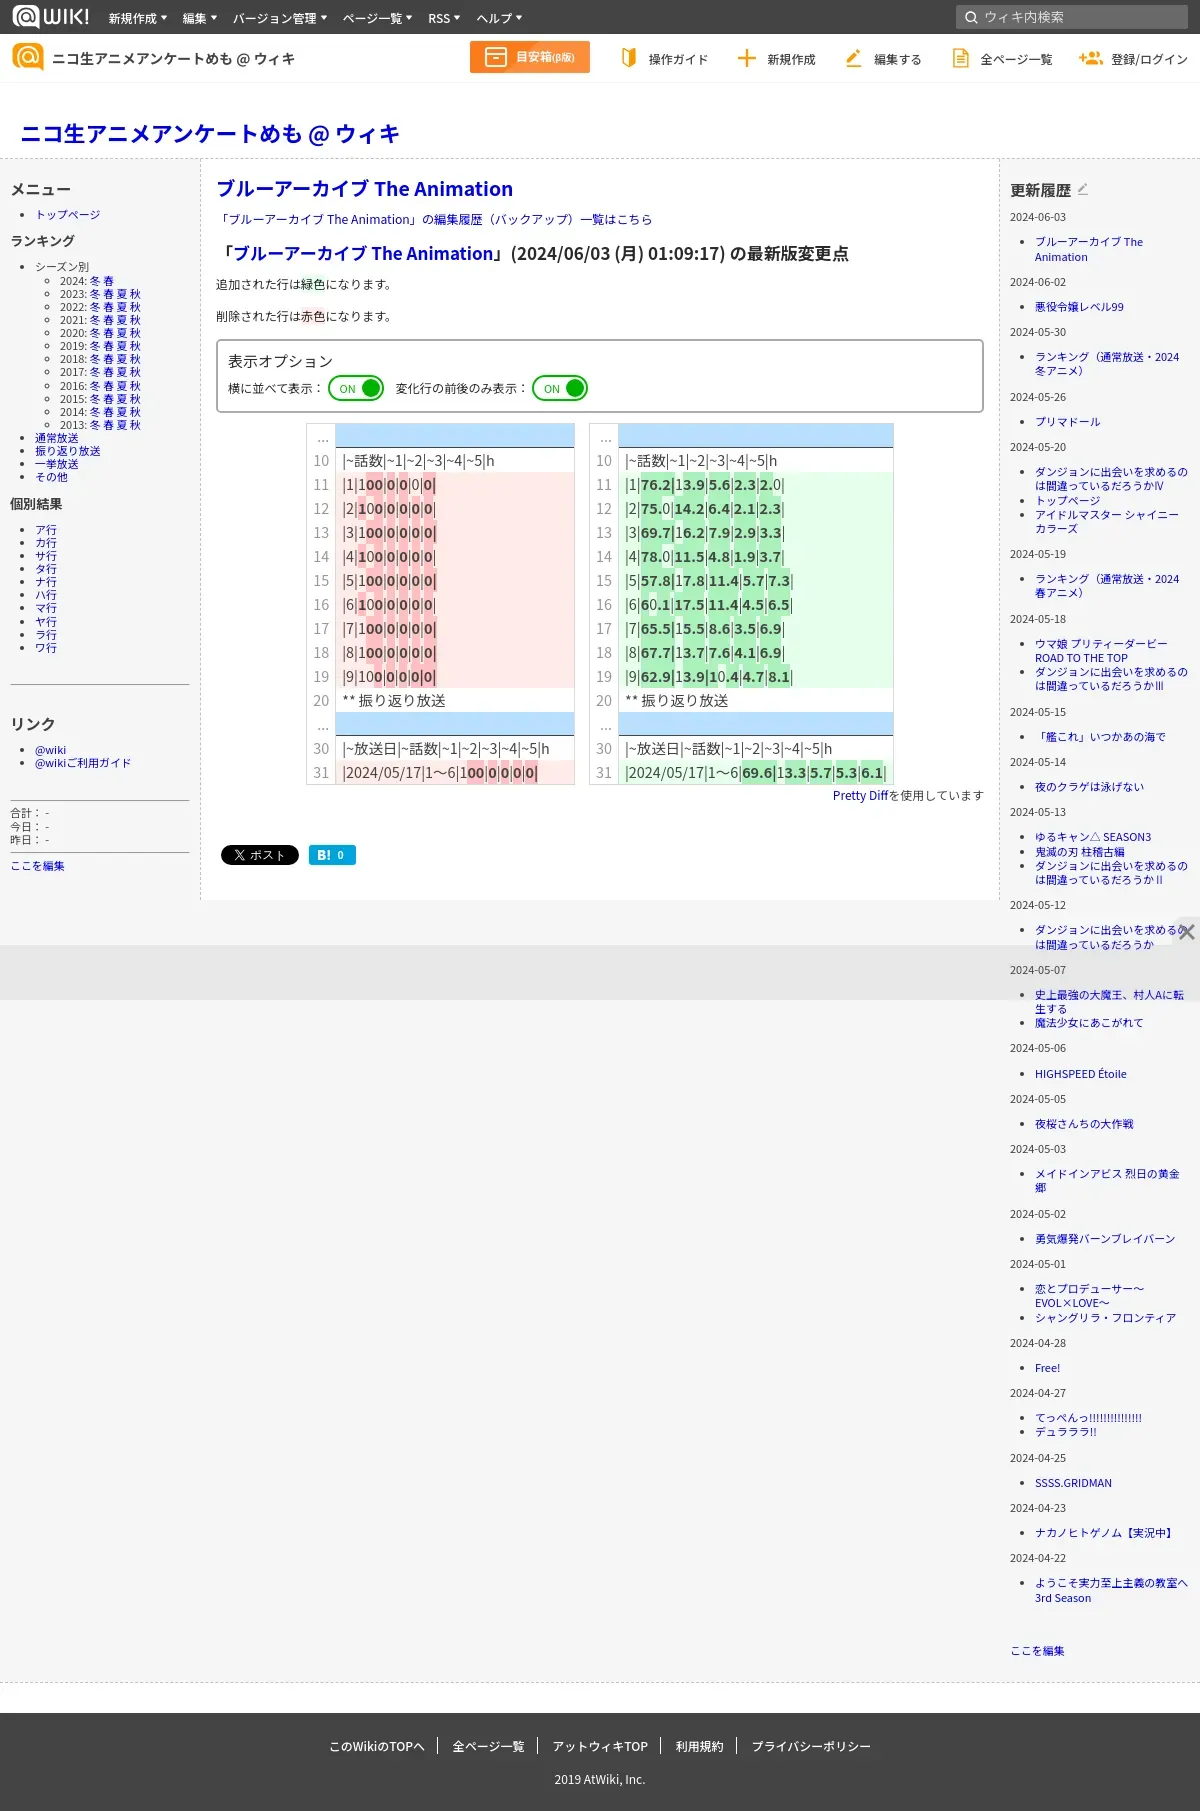Toggle 横に並べて表示 switch off
The height and width of the screenshot is (1811, 1200).
(356, 388)
